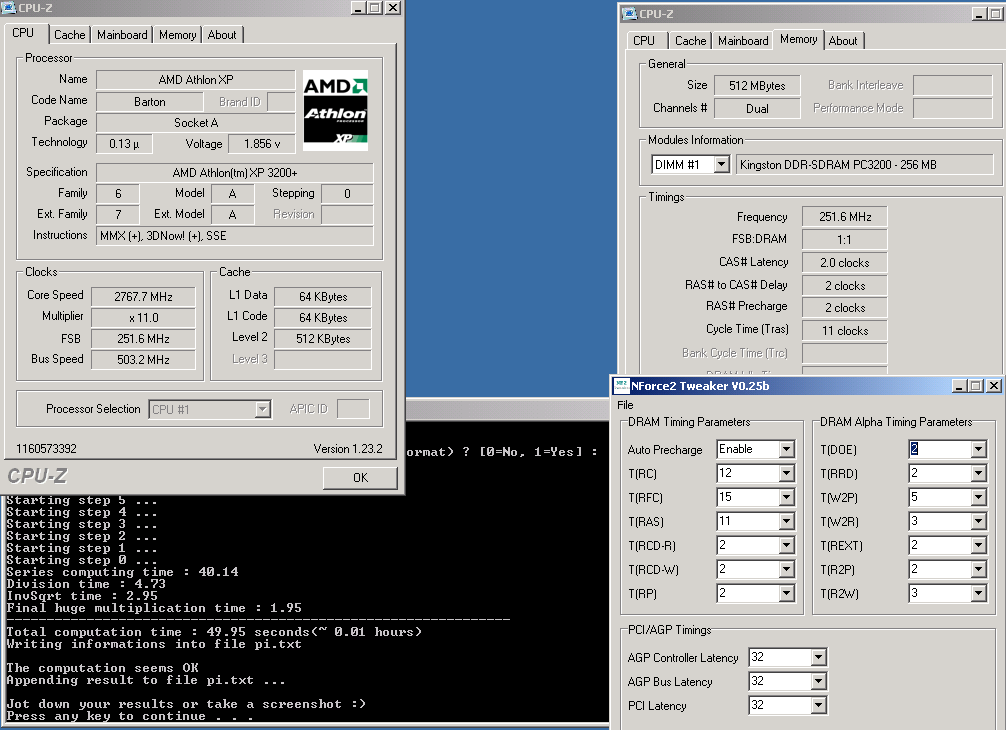Close the NForce2 Tweaker window
1006x730 pixels.
click(x=994, y=386)
